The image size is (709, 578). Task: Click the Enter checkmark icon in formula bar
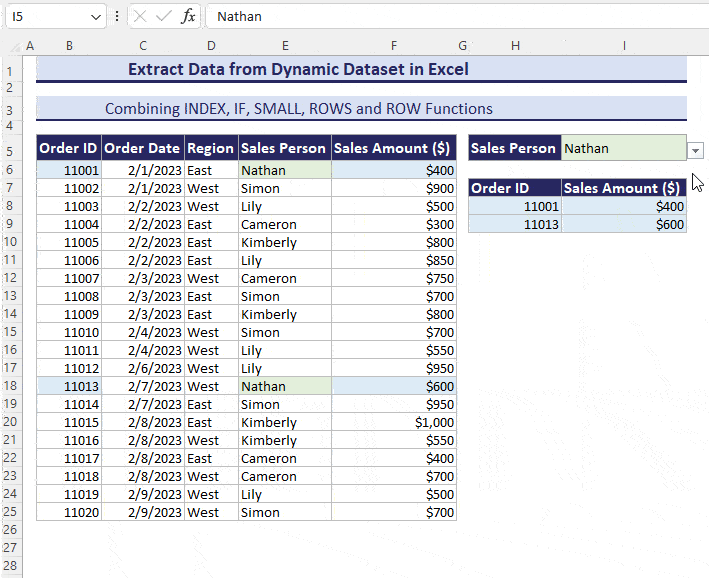coord(164,17)
